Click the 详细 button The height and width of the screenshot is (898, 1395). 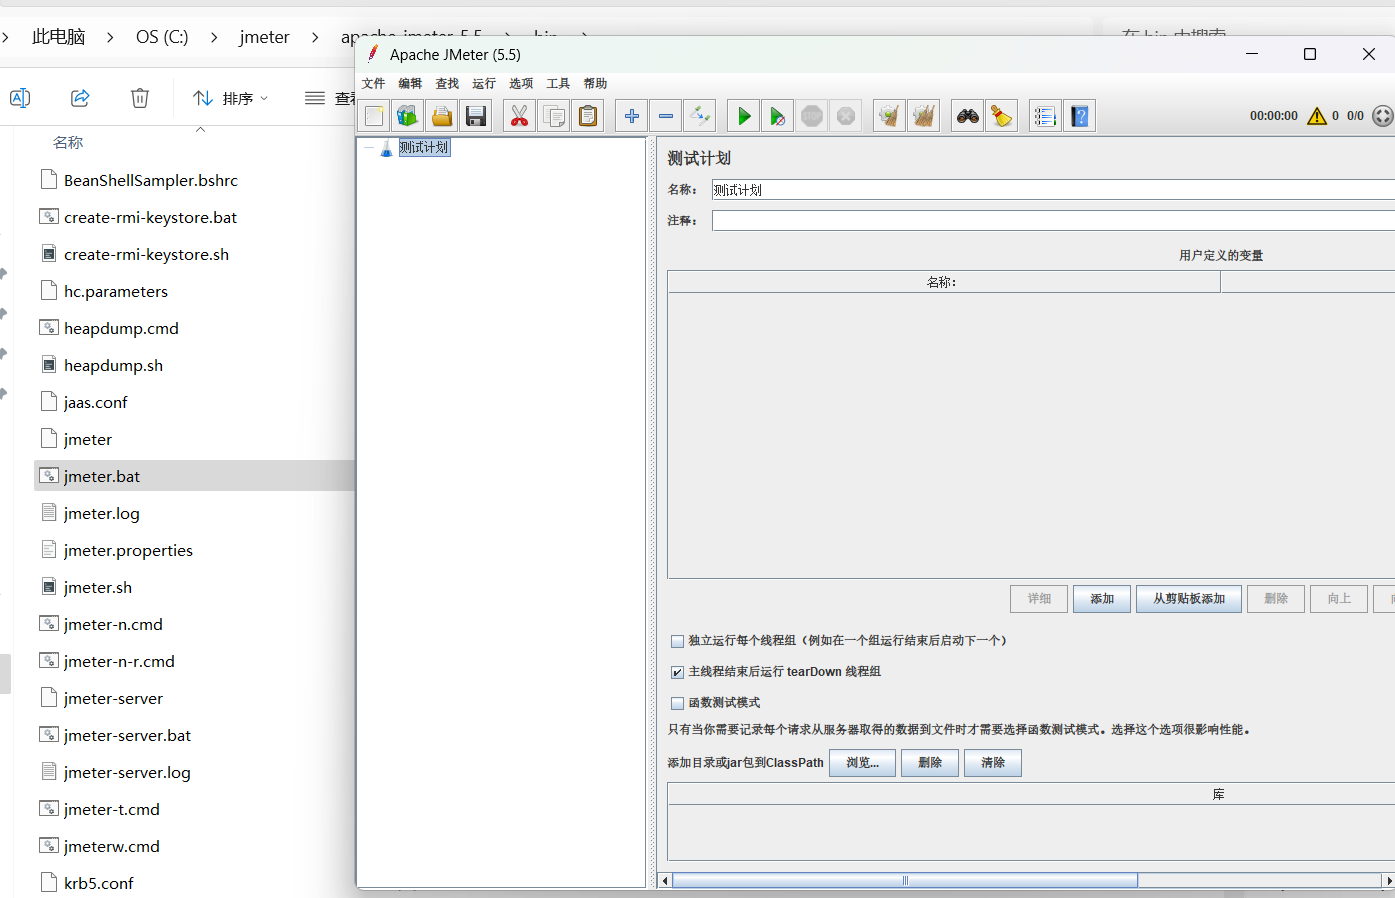point(1039,599)
